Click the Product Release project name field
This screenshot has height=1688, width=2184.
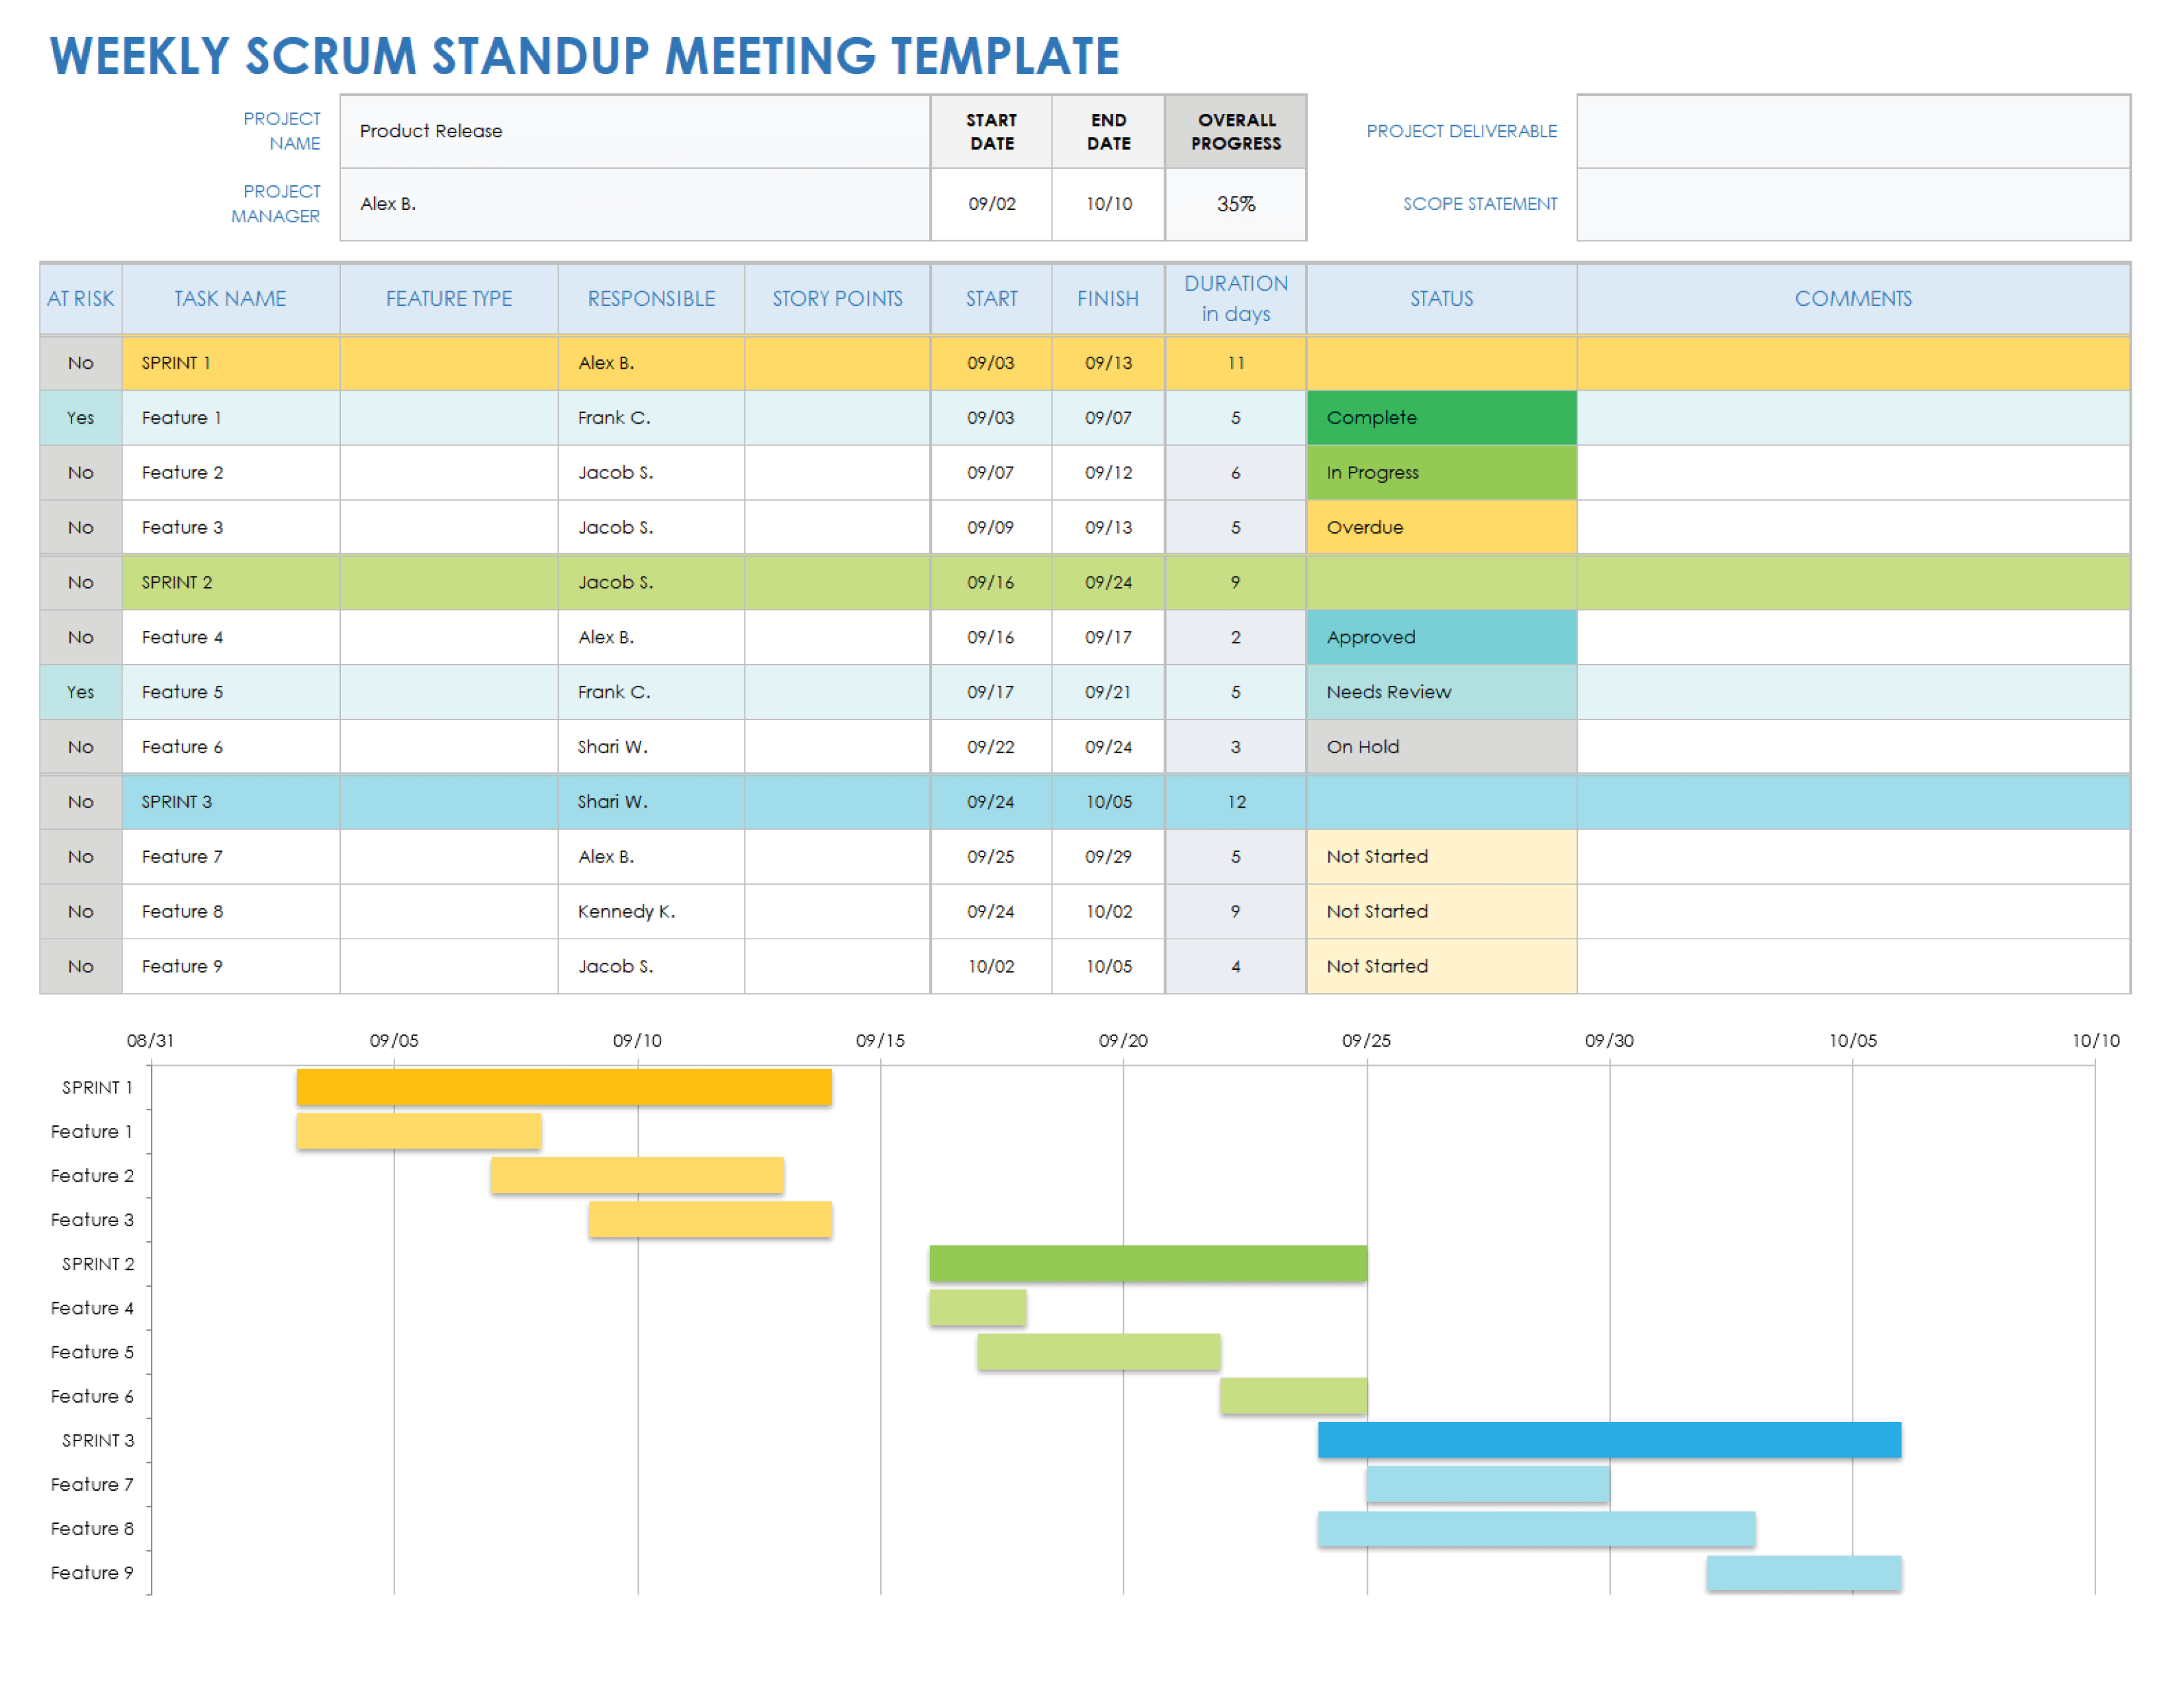(x=635, y=131)
